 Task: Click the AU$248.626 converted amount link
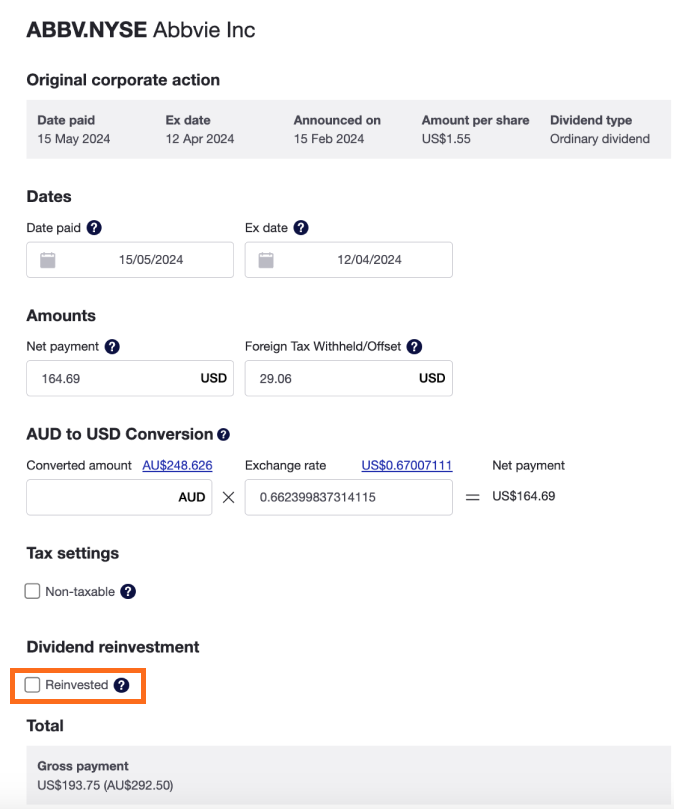tap(177, 466)
